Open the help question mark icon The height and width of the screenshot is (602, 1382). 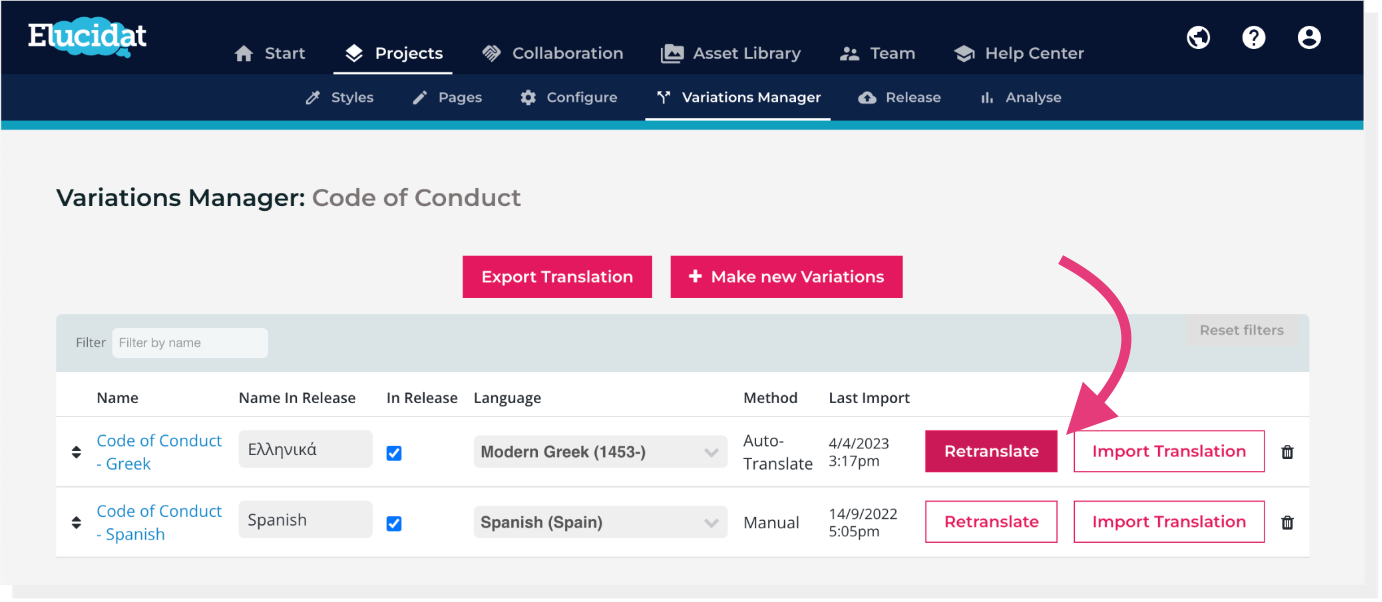pos(1254,38)
